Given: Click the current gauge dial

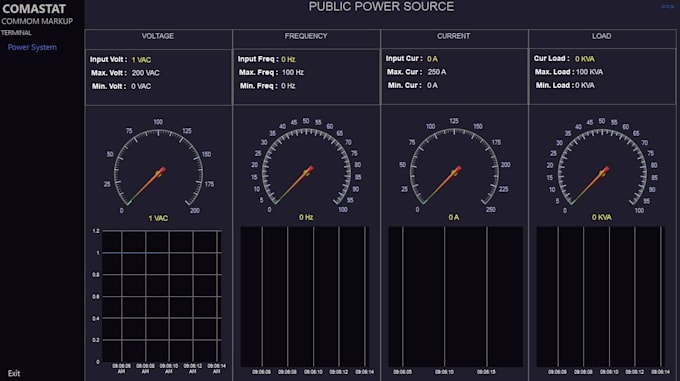Looking at the screenshot, I should (454, 166).
